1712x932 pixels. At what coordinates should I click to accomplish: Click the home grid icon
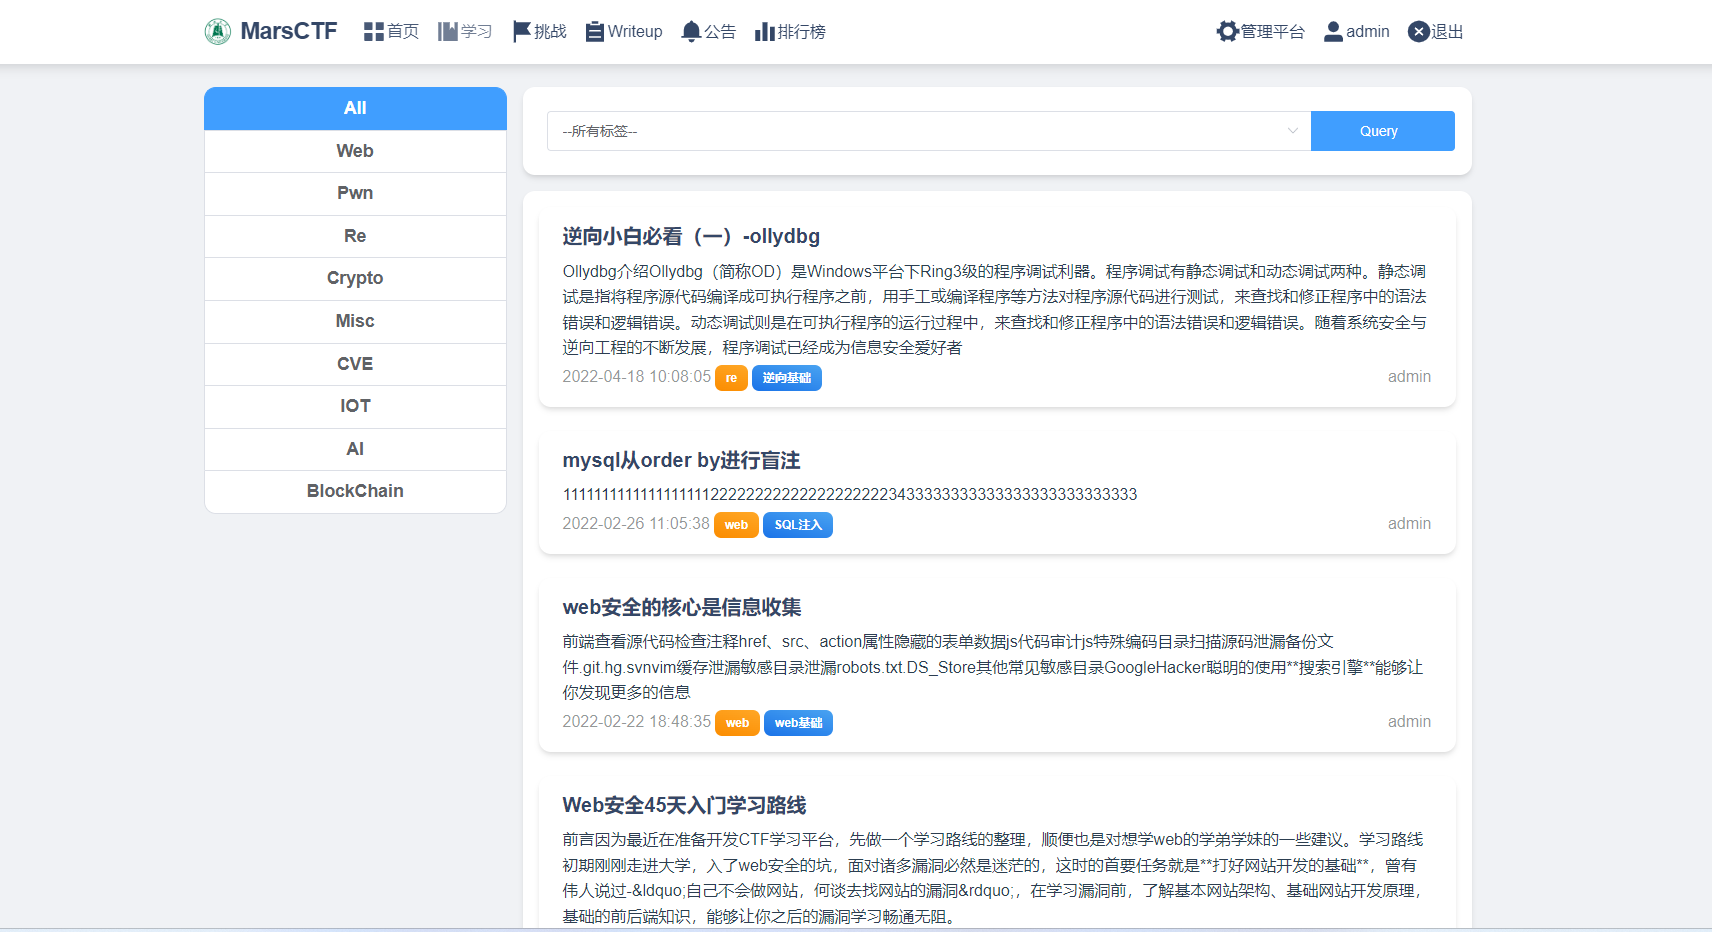(374, 31)
